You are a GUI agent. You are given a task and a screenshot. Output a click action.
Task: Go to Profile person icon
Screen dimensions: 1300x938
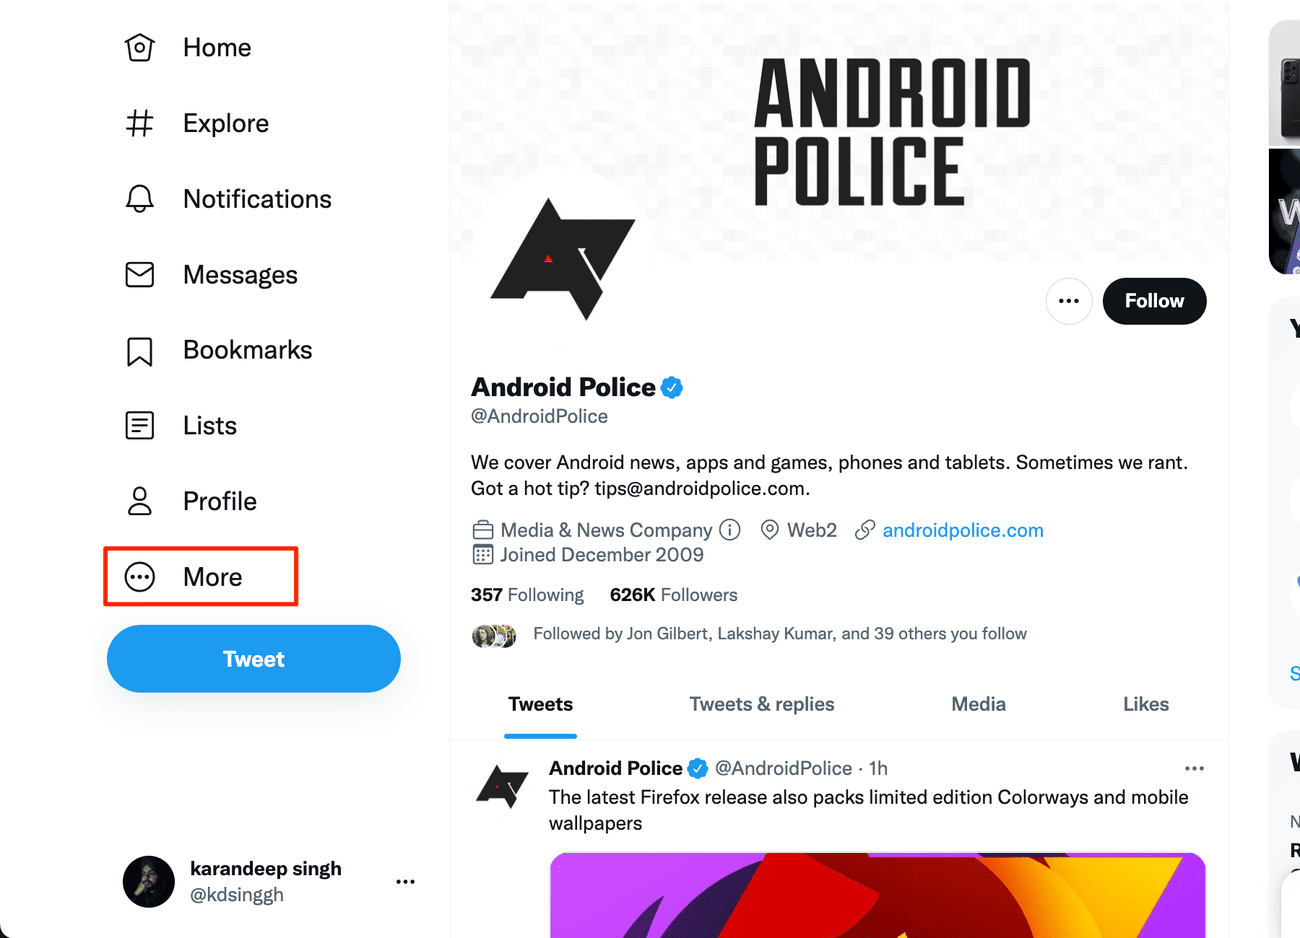click(x=140, y=501)
